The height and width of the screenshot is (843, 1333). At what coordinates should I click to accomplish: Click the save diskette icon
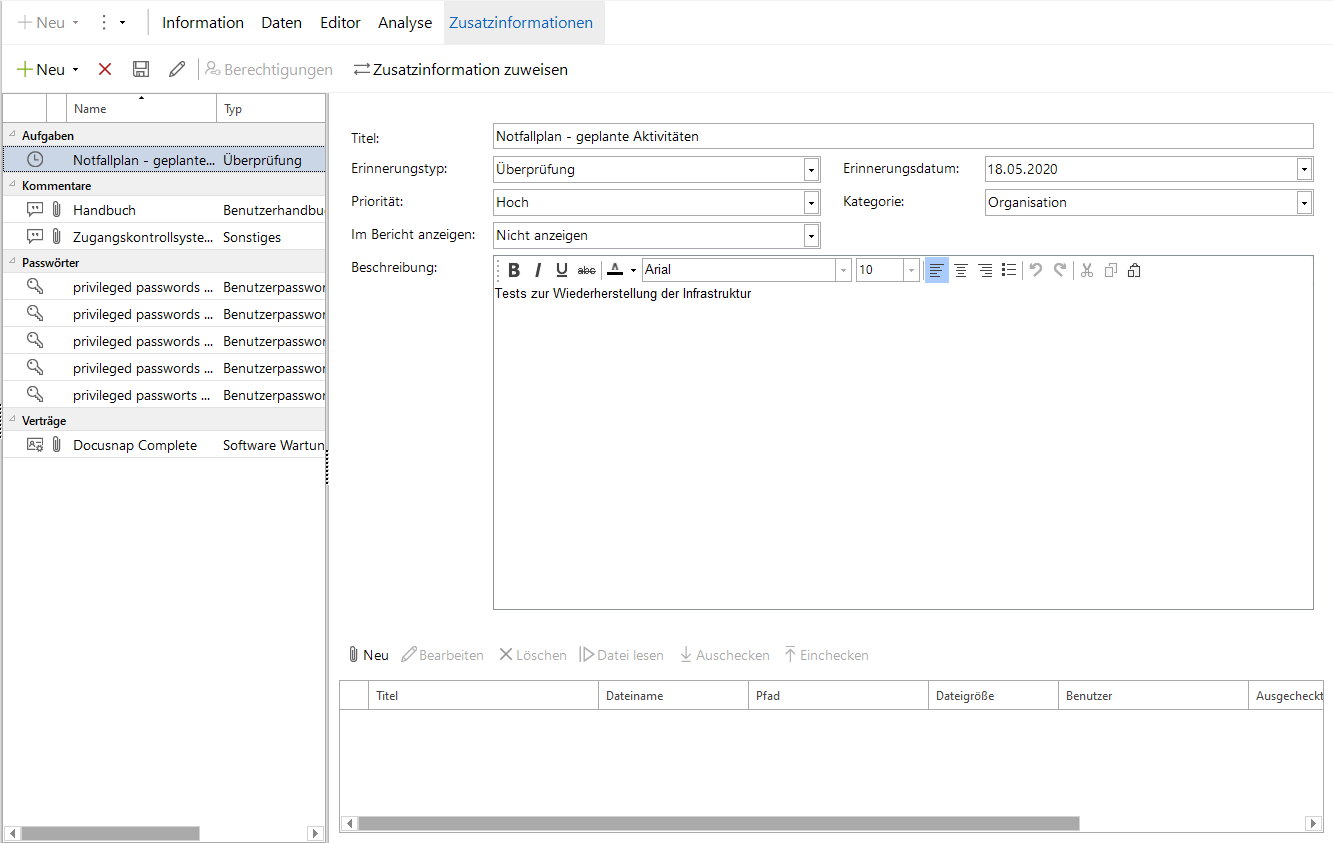tap(141, 69)
